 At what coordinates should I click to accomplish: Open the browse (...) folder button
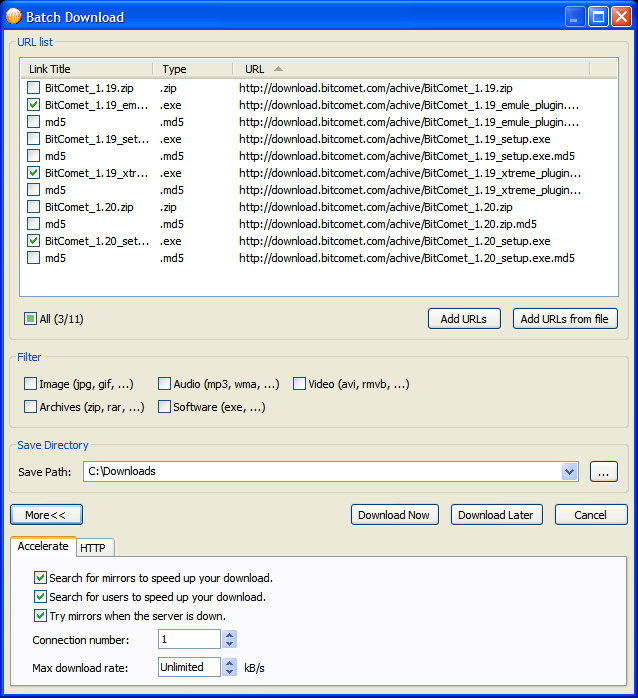(604, 471)
